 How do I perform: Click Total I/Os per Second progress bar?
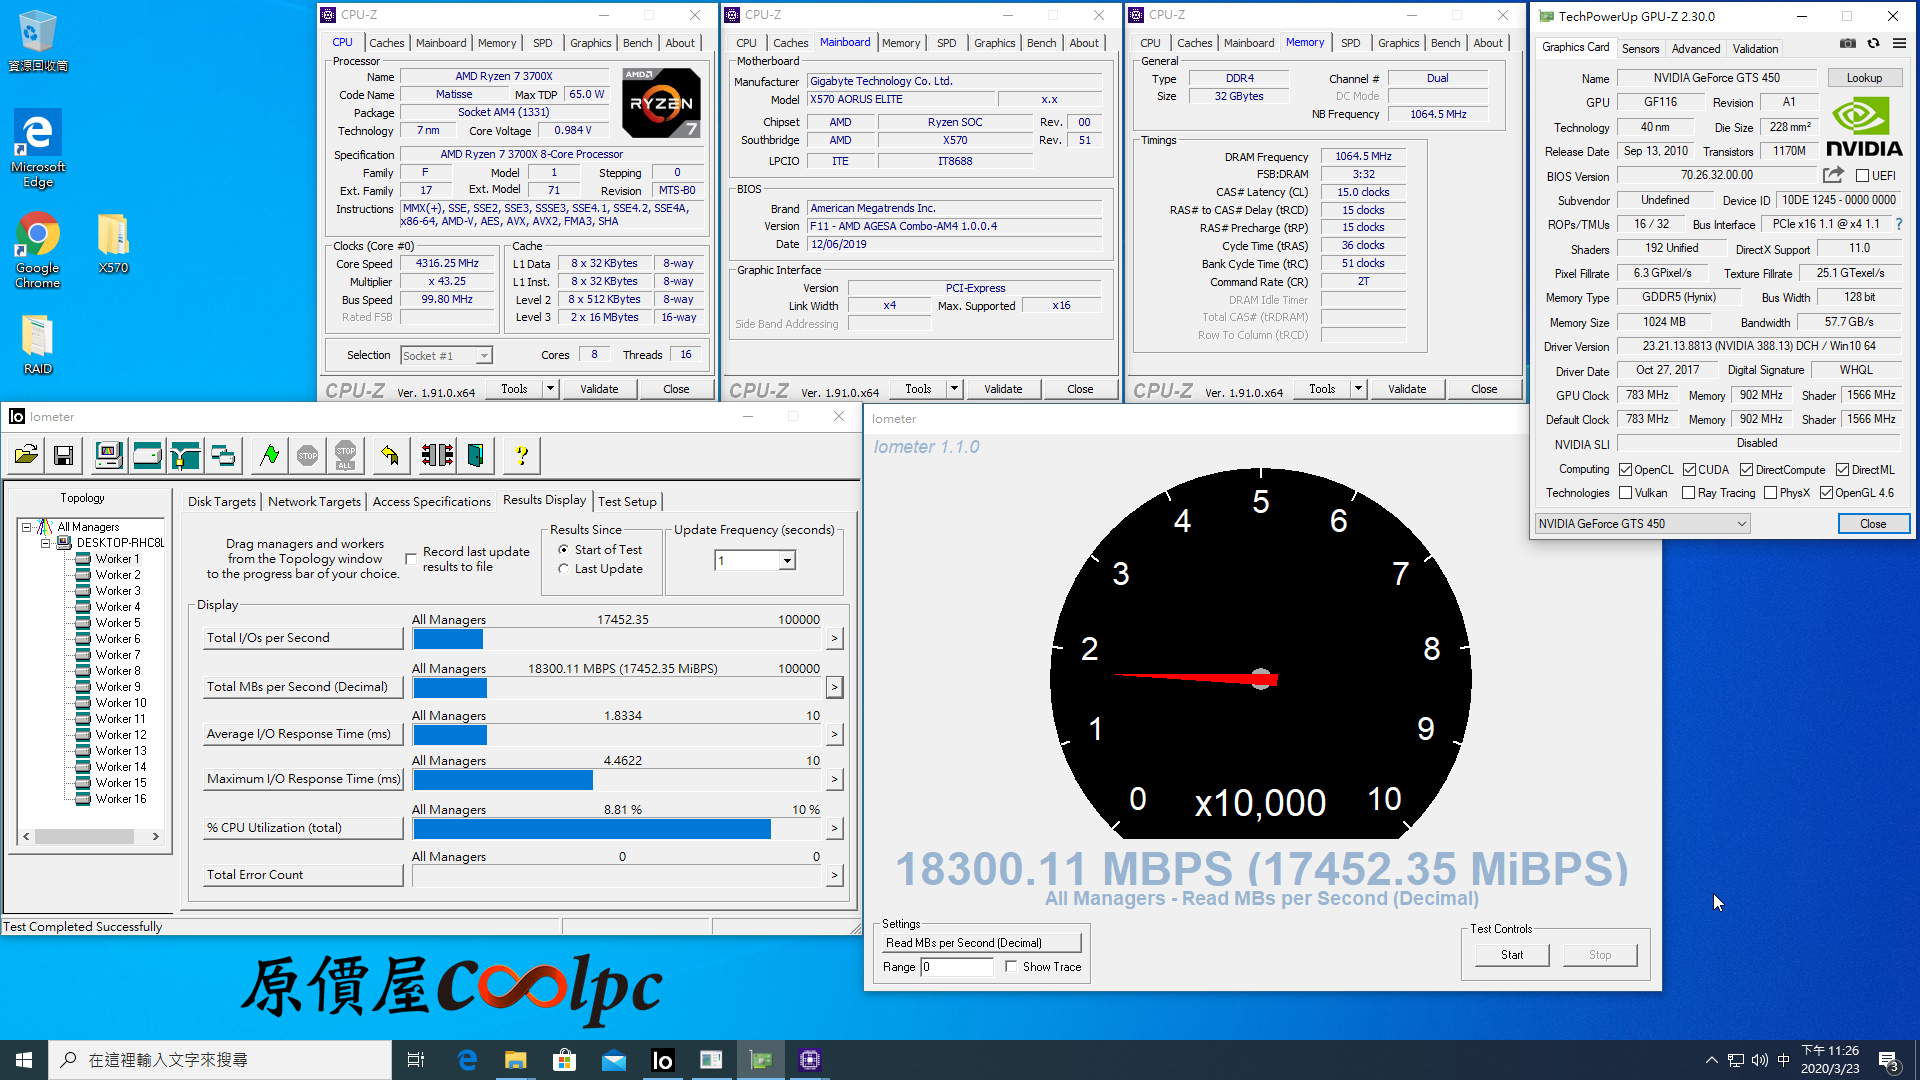coord(618,639)
